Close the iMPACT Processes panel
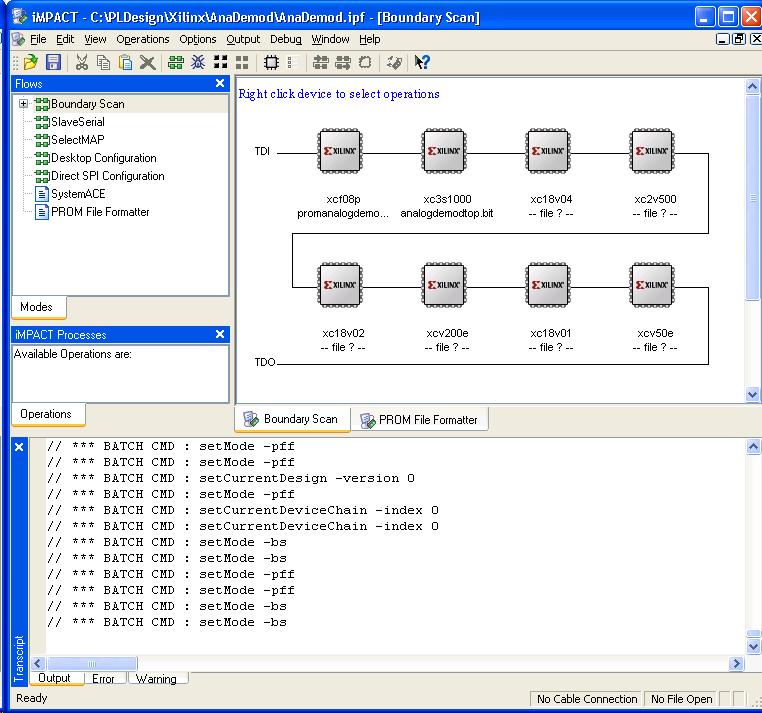This screenshot has height=713, width=762. 220,334
